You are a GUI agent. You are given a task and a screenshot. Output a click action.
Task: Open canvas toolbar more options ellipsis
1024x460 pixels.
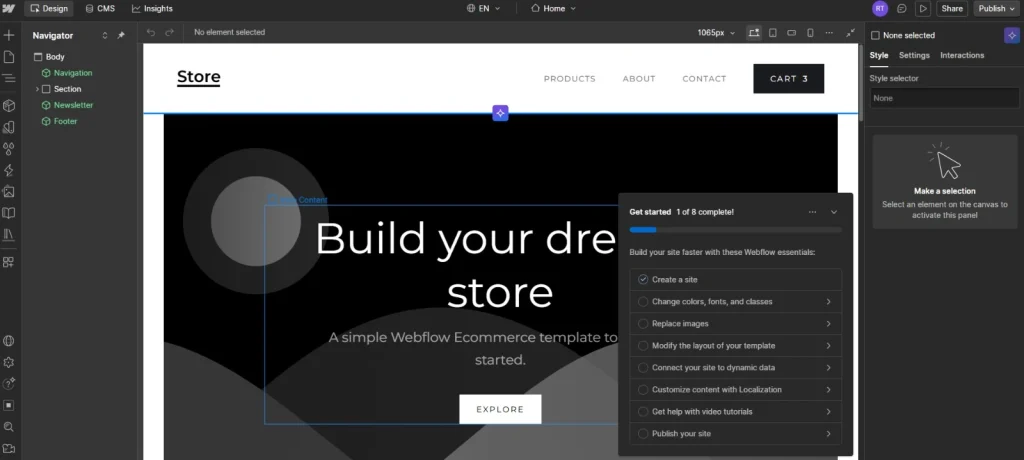click(829, 33)
